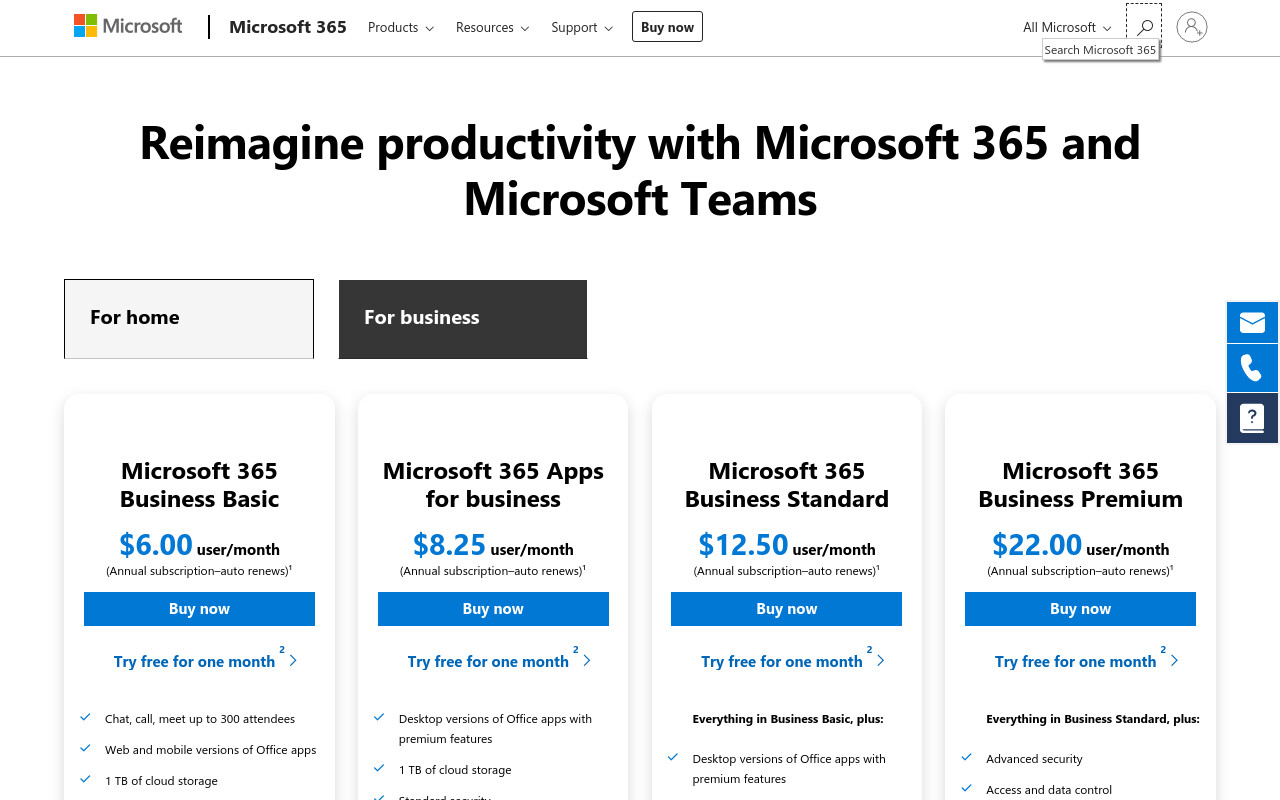
Task: Click the $22.00 price text
Action: 1037,545
